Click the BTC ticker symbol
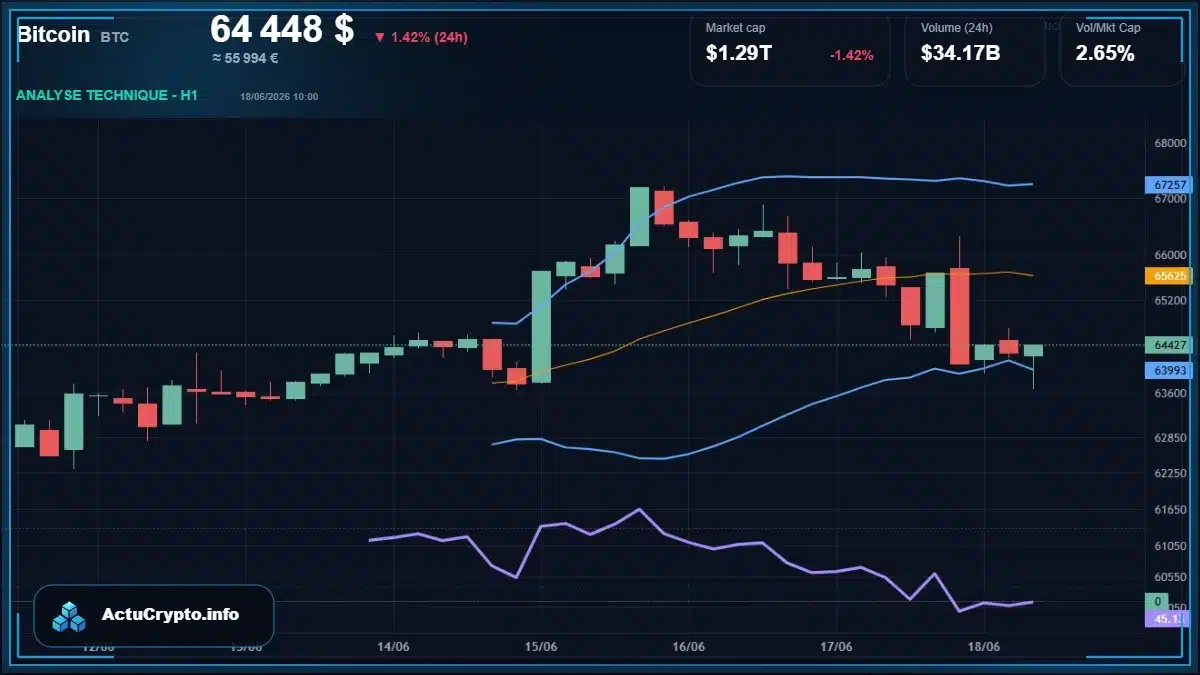 115,37
